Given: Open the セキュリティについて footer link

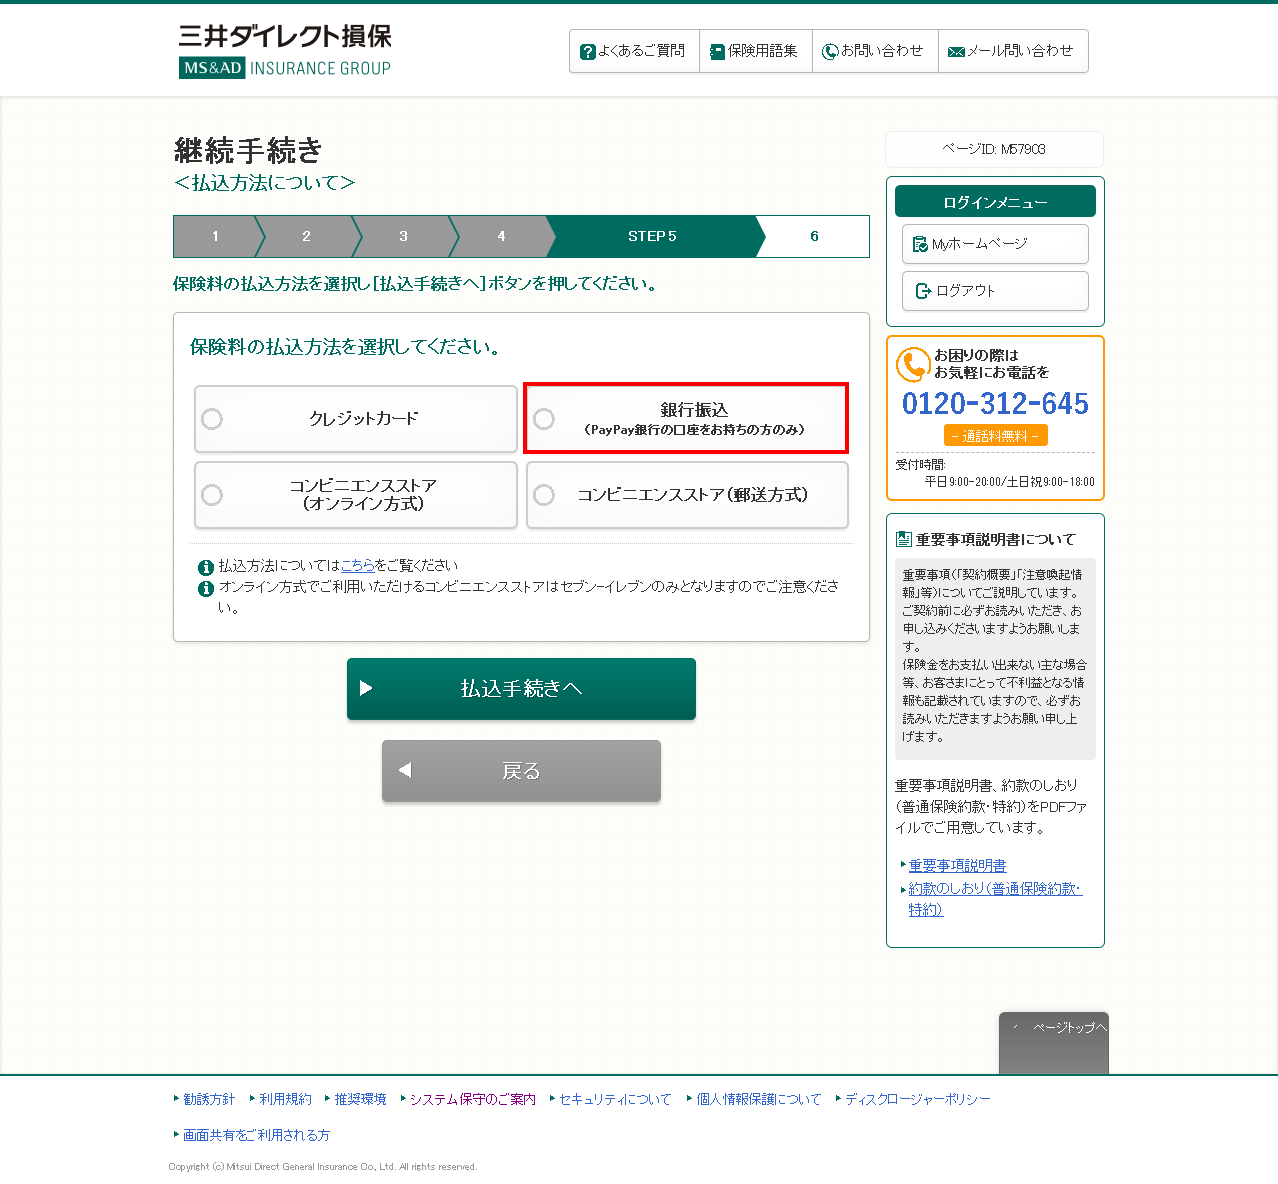Looking at the screenshot, I should coord(615,1099).
